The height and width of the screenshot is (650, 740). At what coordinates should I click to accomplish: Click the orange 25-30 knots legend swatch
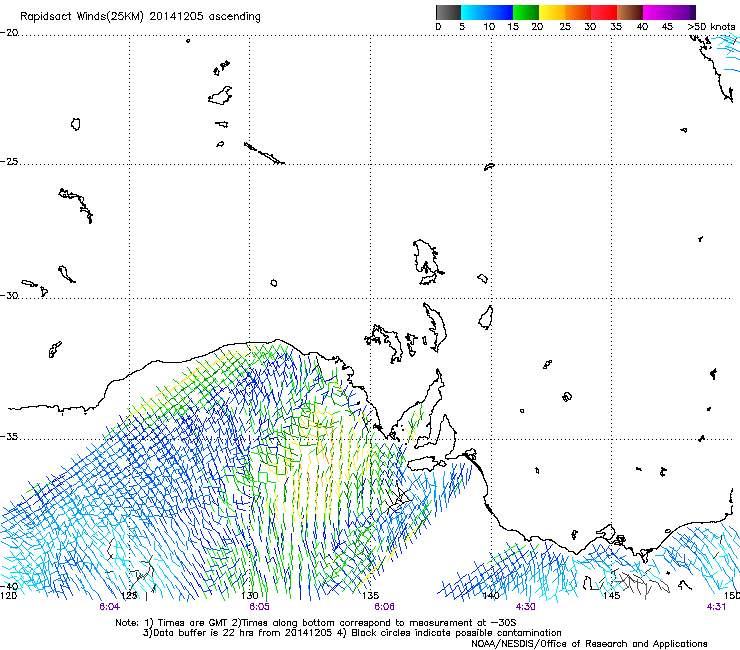578,12
